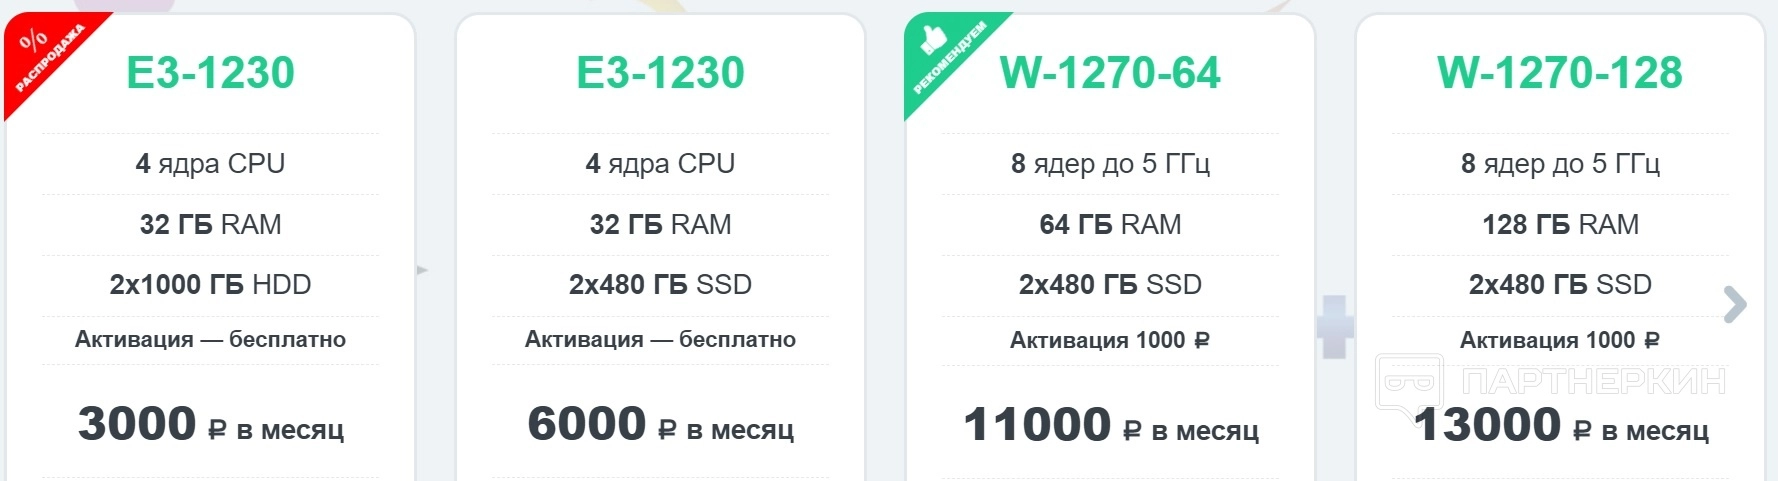Click the 2x1000 ГБ HDD spec row
Image resolution: width=1778 pixels, height=481 pixels.
(x=210, y=285)
